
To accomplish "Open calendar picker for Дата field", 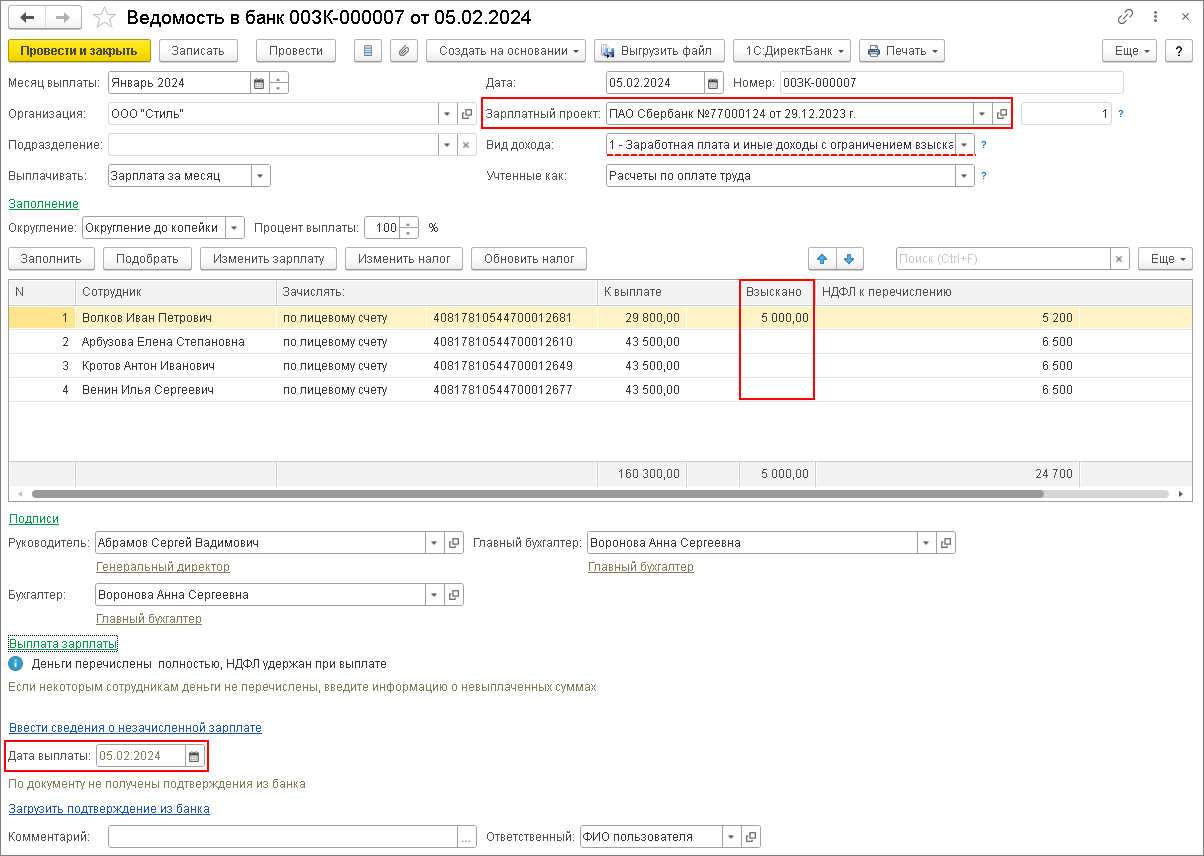I will click(713, 83).
